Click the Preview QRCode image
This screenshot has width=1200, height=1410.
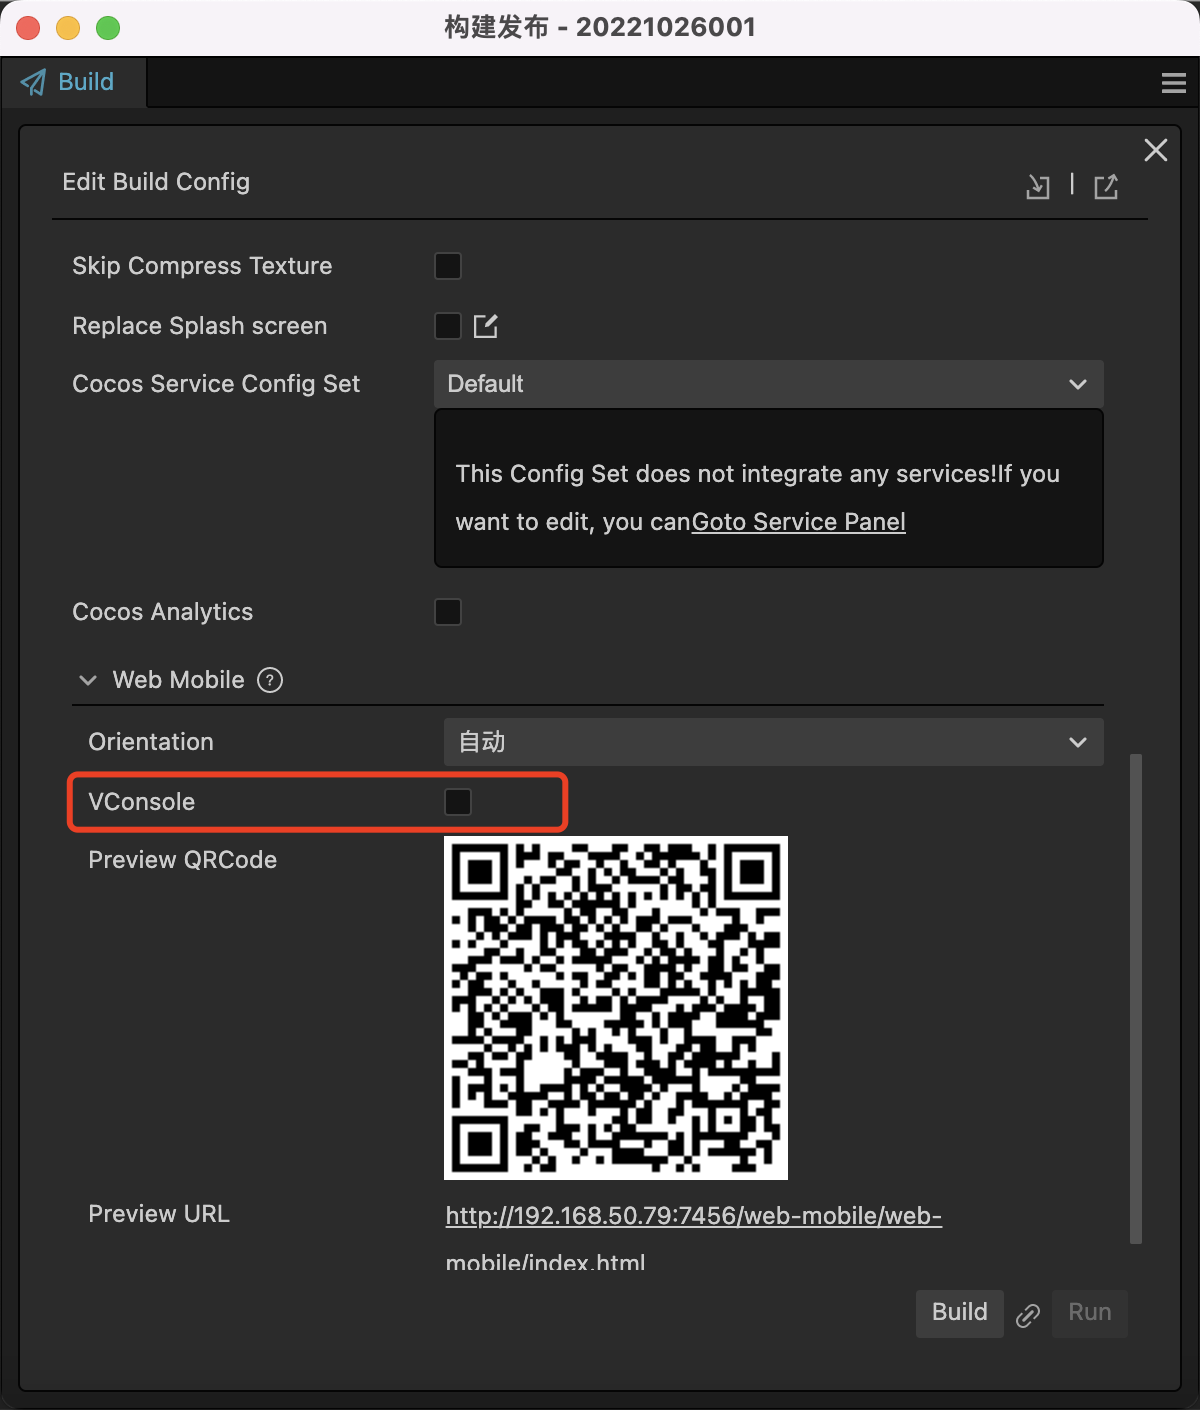pos(616,1008)
